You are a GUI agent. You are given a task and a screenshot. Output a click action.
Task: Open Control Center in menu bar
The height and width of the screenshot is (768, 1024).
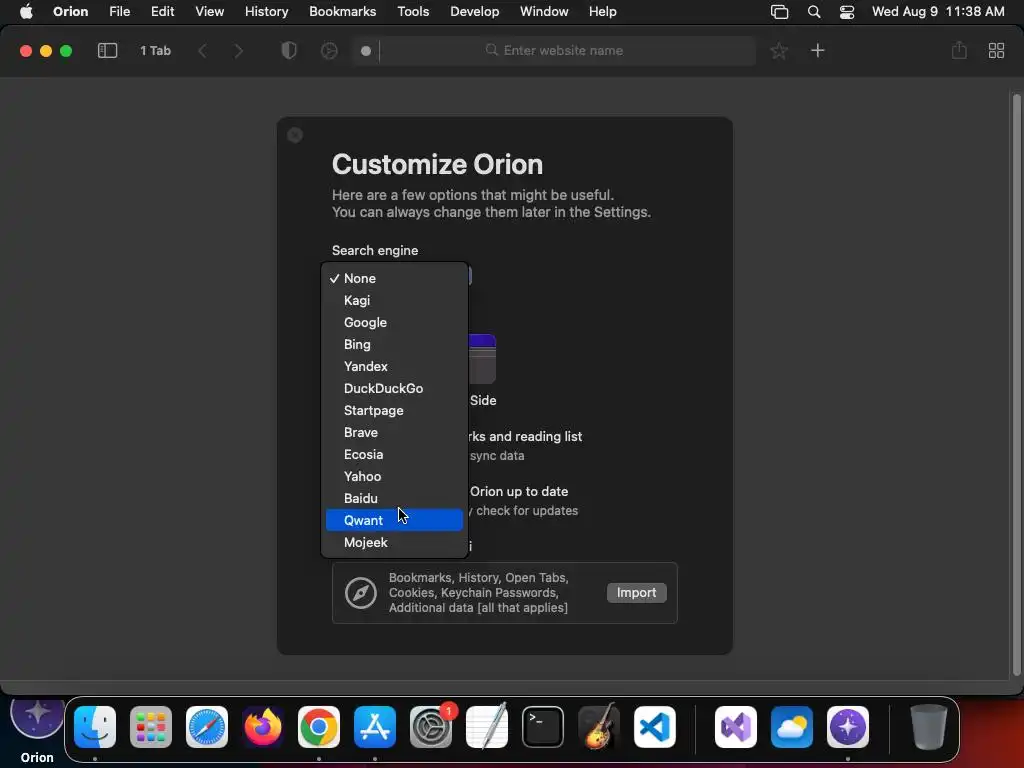pyautogui.click(x=847, y=12)
